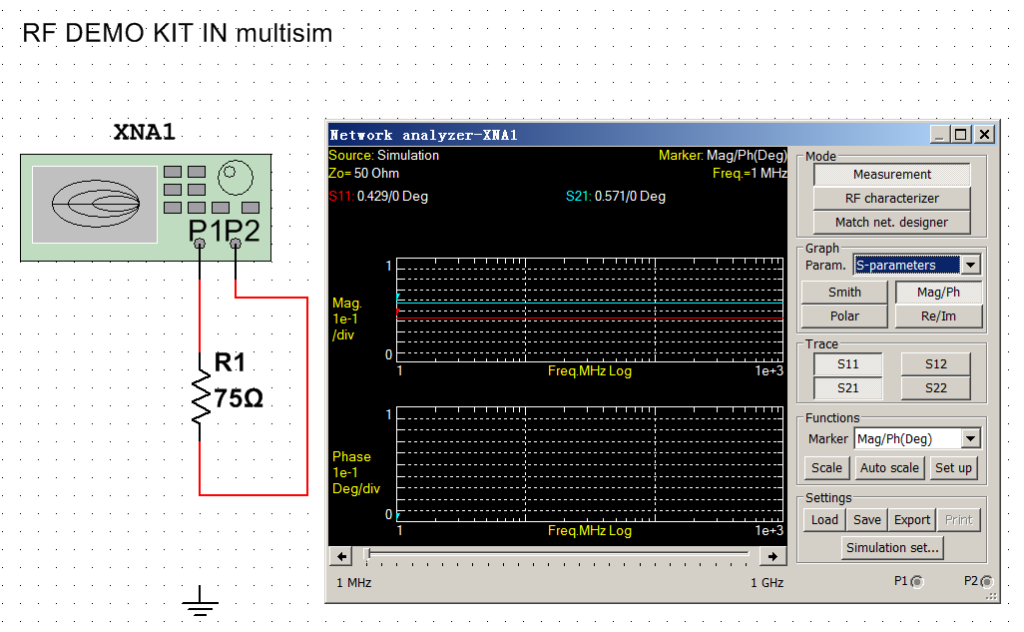This screenshot has width=1024, height=632.
Task: Select the R1 75Ω resistor symbol
Action: [200, 396]
